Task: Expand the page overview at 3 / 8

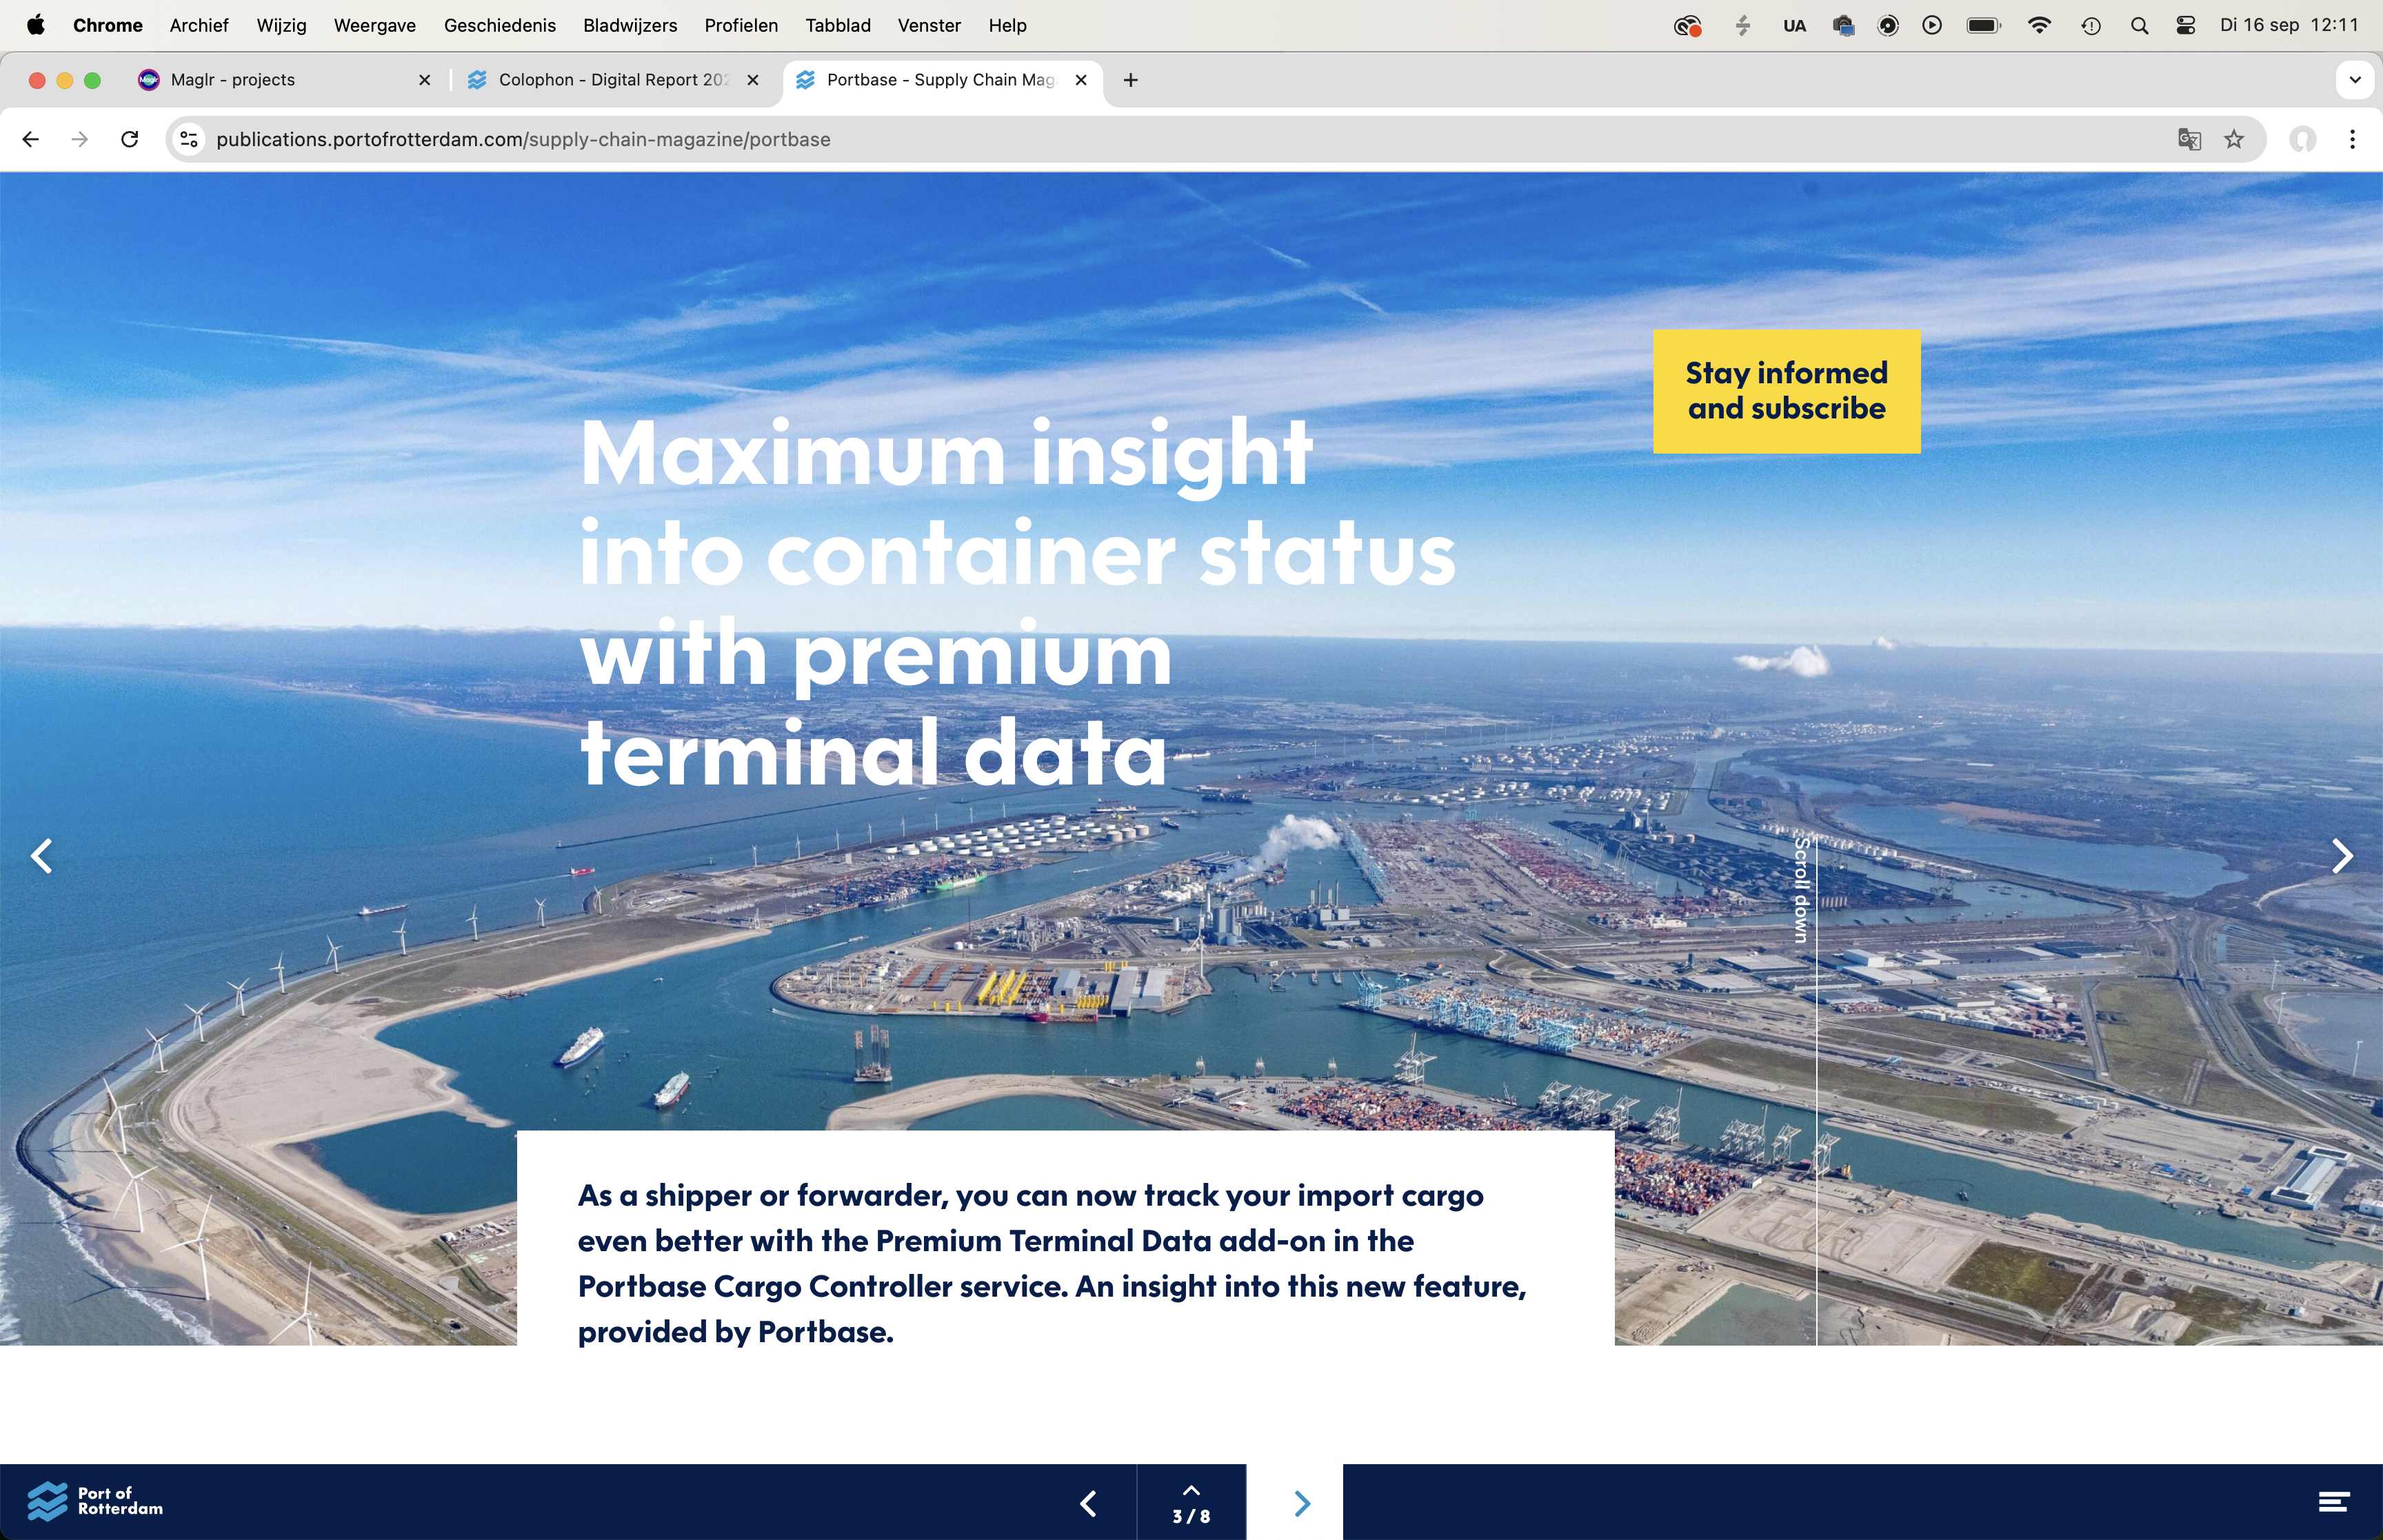Action: point(1191,1503)
